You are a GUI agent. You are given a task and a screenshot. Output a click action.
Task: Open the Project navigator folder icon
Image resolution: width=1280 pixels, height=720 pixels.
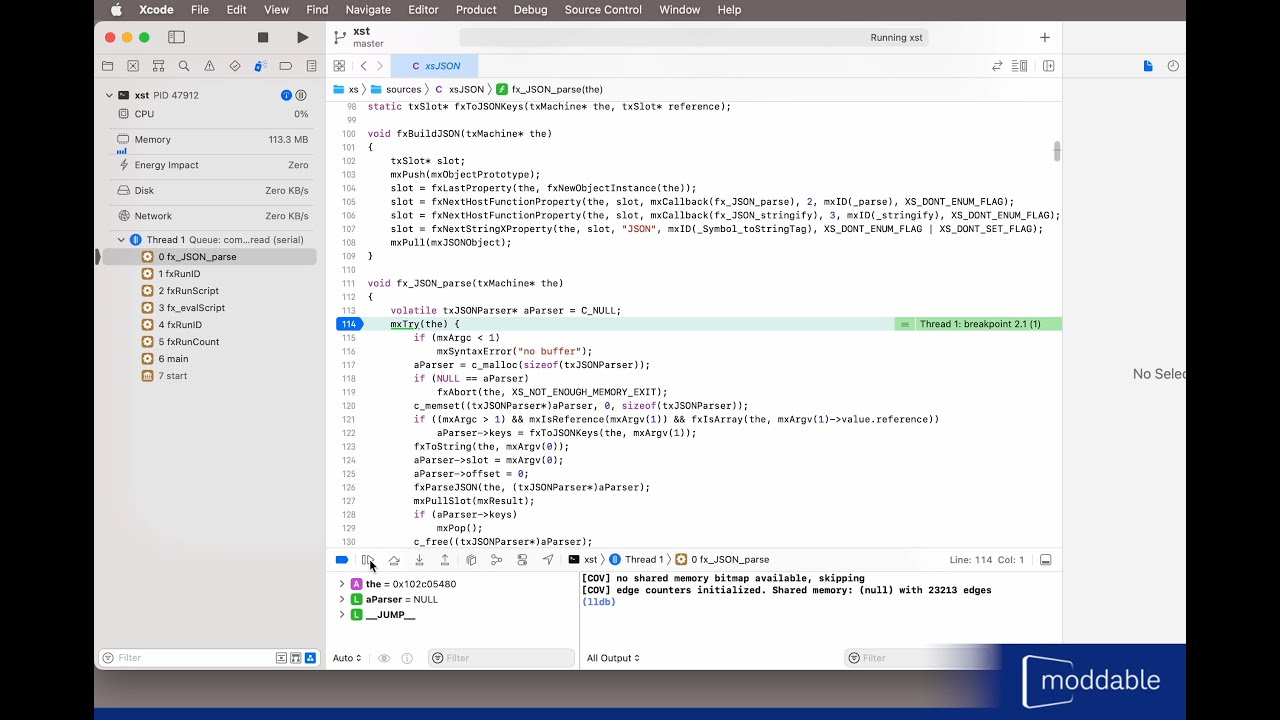pyautogui.click(x=107, y=66)
